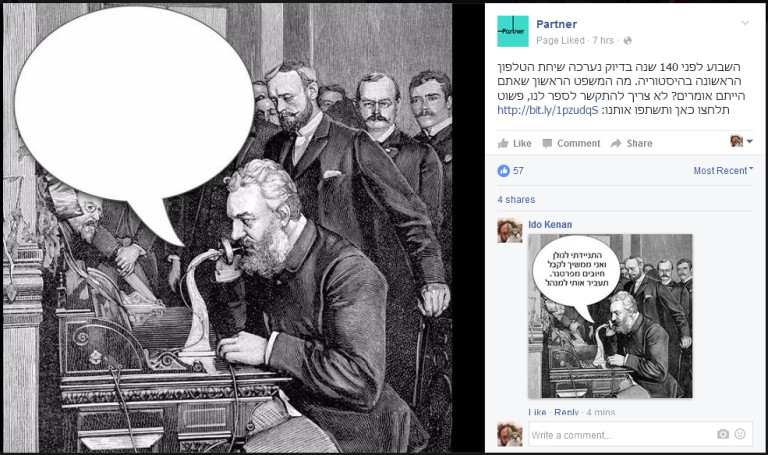The image size is (768, 455).
Task: Open the Most Recent sort dropdown
Action: (723, 170)
